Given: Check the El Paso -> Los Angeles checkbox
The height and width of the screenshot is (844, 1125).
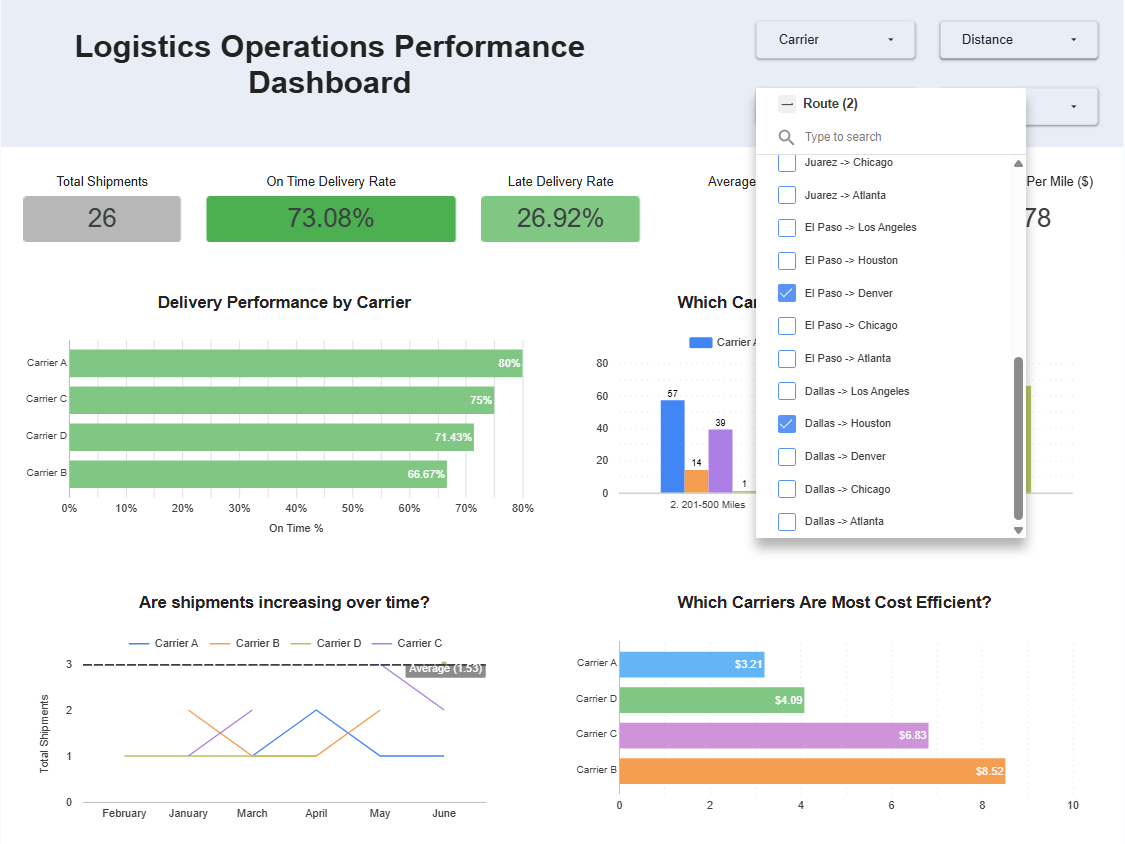Looking at the screenshot, I should tap(787, 228).
